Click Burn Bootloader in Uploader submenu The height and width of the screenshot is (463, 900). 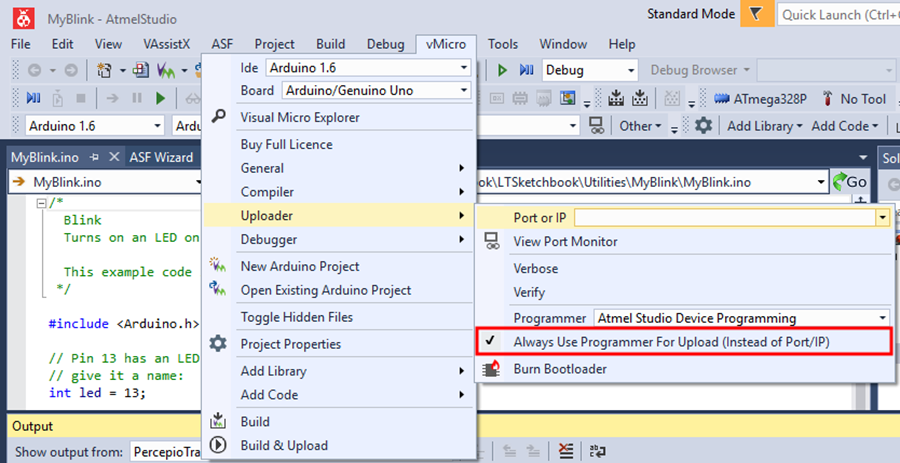coord(560,368)
